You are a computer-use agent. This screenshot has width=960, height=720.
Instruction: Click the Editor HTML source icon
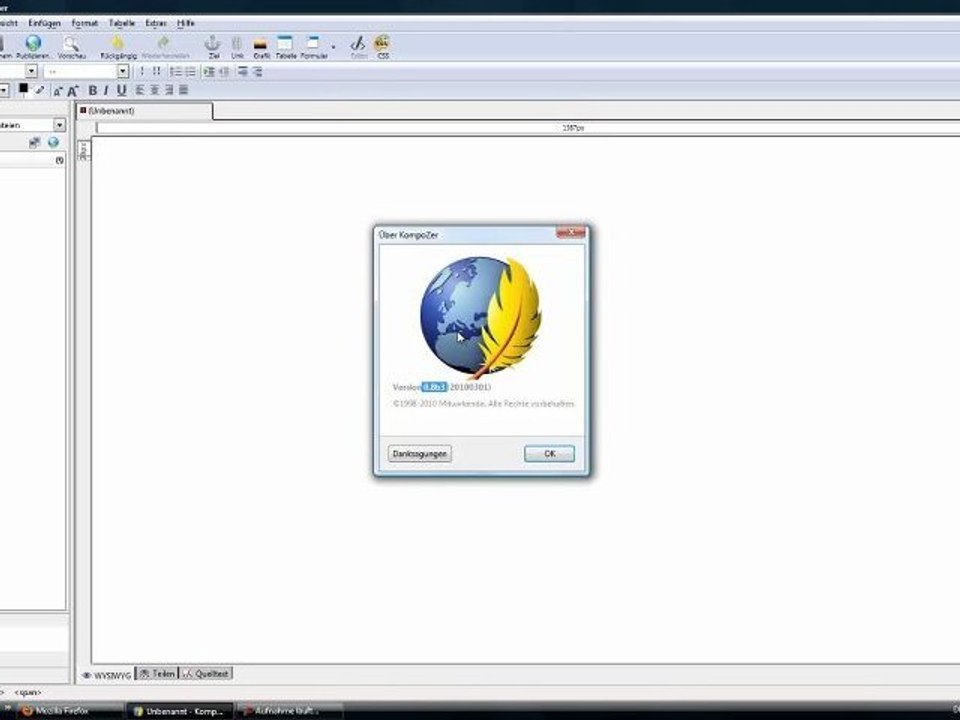tap(358, 43)
